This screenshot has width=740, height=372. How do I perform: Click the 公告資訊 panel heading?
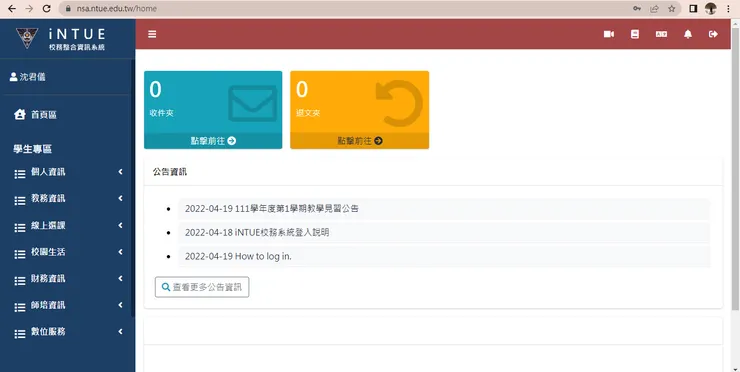click(x=170, y=172)
